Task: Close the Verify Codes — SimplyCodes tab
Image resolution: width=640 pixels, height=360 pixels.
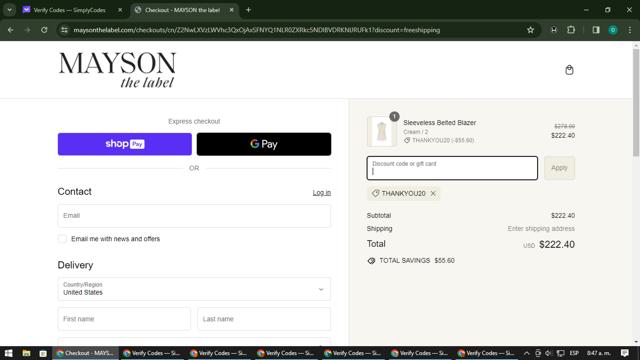Action: tap(120, 10)
